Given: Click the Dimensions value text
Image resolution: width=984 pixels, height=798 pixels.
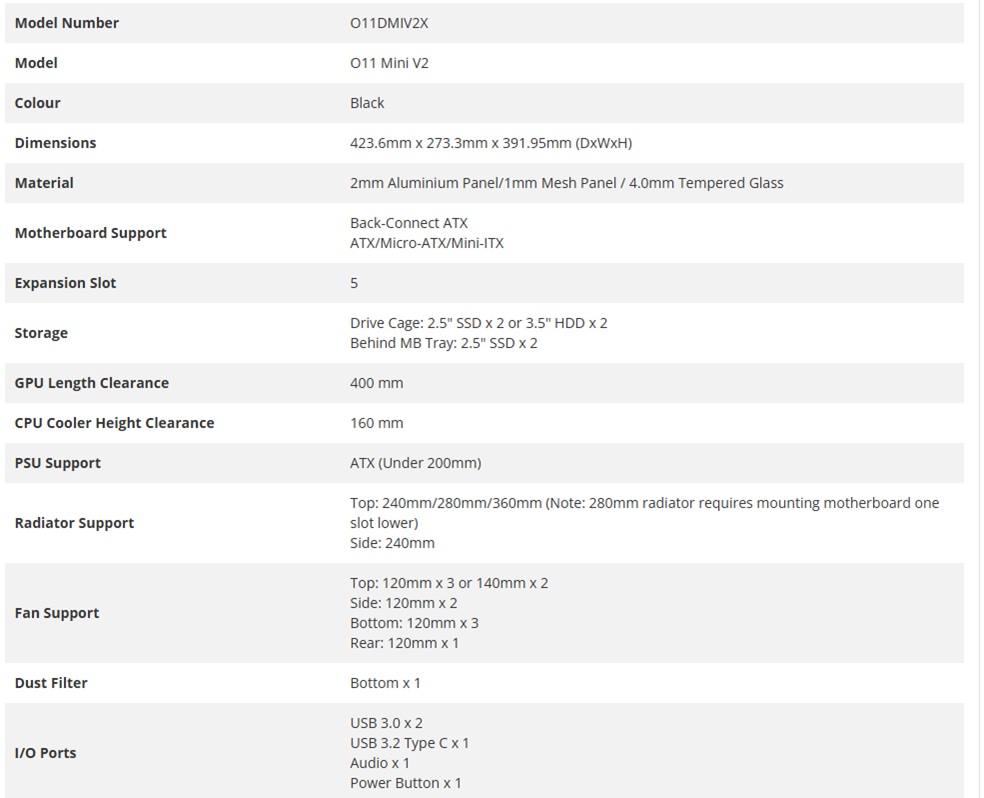Looking at the screenshot, I should (x=490, y=143).
